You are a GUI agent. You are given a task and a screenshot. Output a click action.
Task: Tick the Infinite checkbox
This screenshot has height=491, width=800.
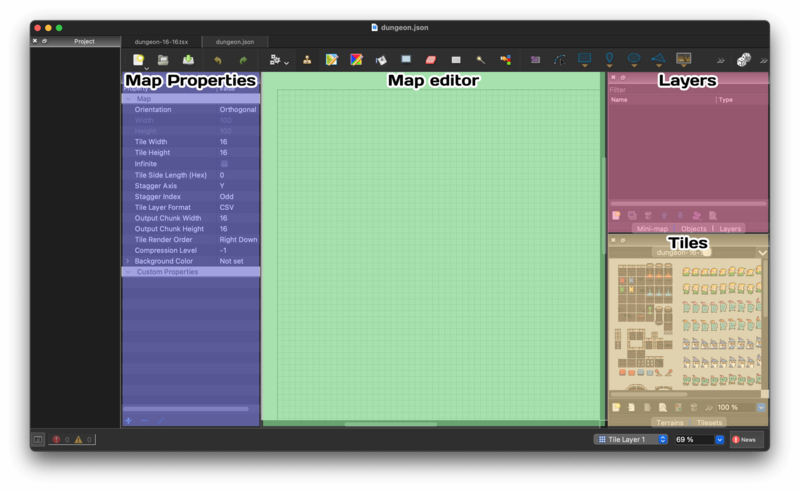pyautogui.click(x=224, y=164)
